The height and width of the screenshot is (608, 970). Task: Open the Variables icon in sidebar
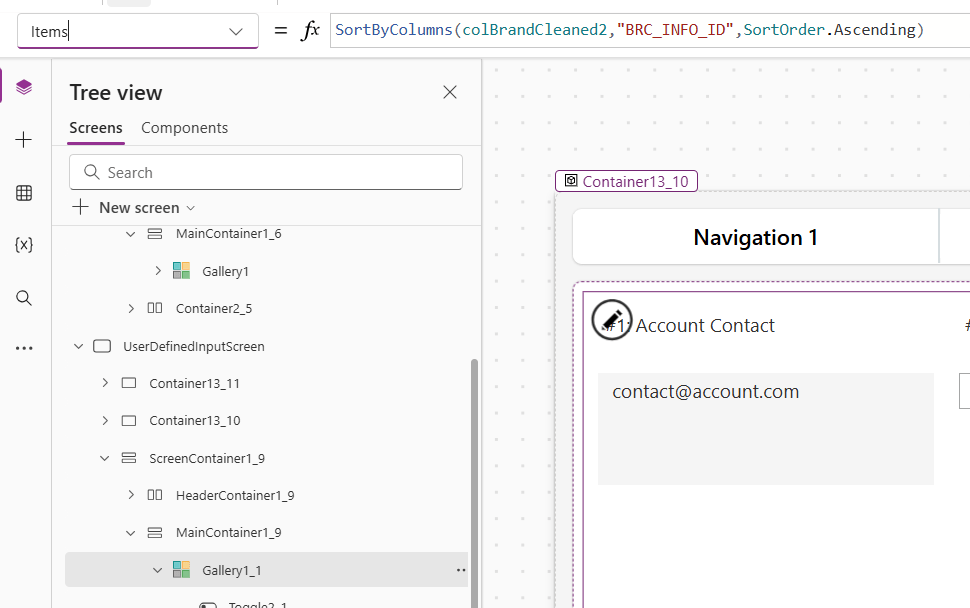point(24,245)
